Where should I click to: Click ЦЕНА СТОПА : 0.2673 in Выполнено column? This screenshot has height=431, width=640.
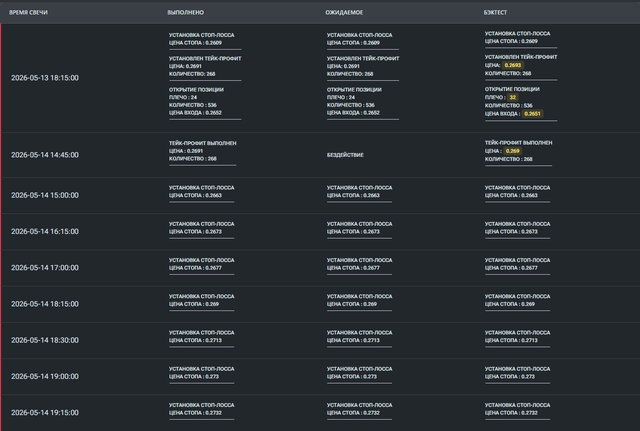pos(196,232)
